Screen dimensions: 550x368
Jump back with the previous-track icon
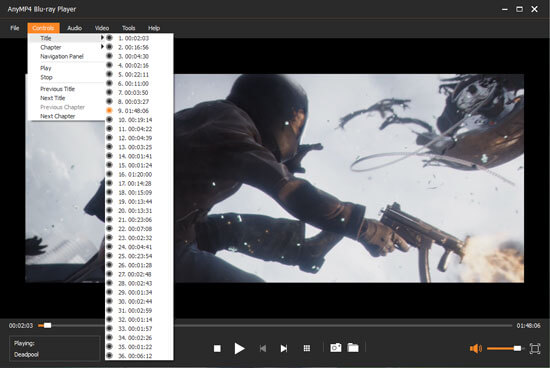coord(263,348)
